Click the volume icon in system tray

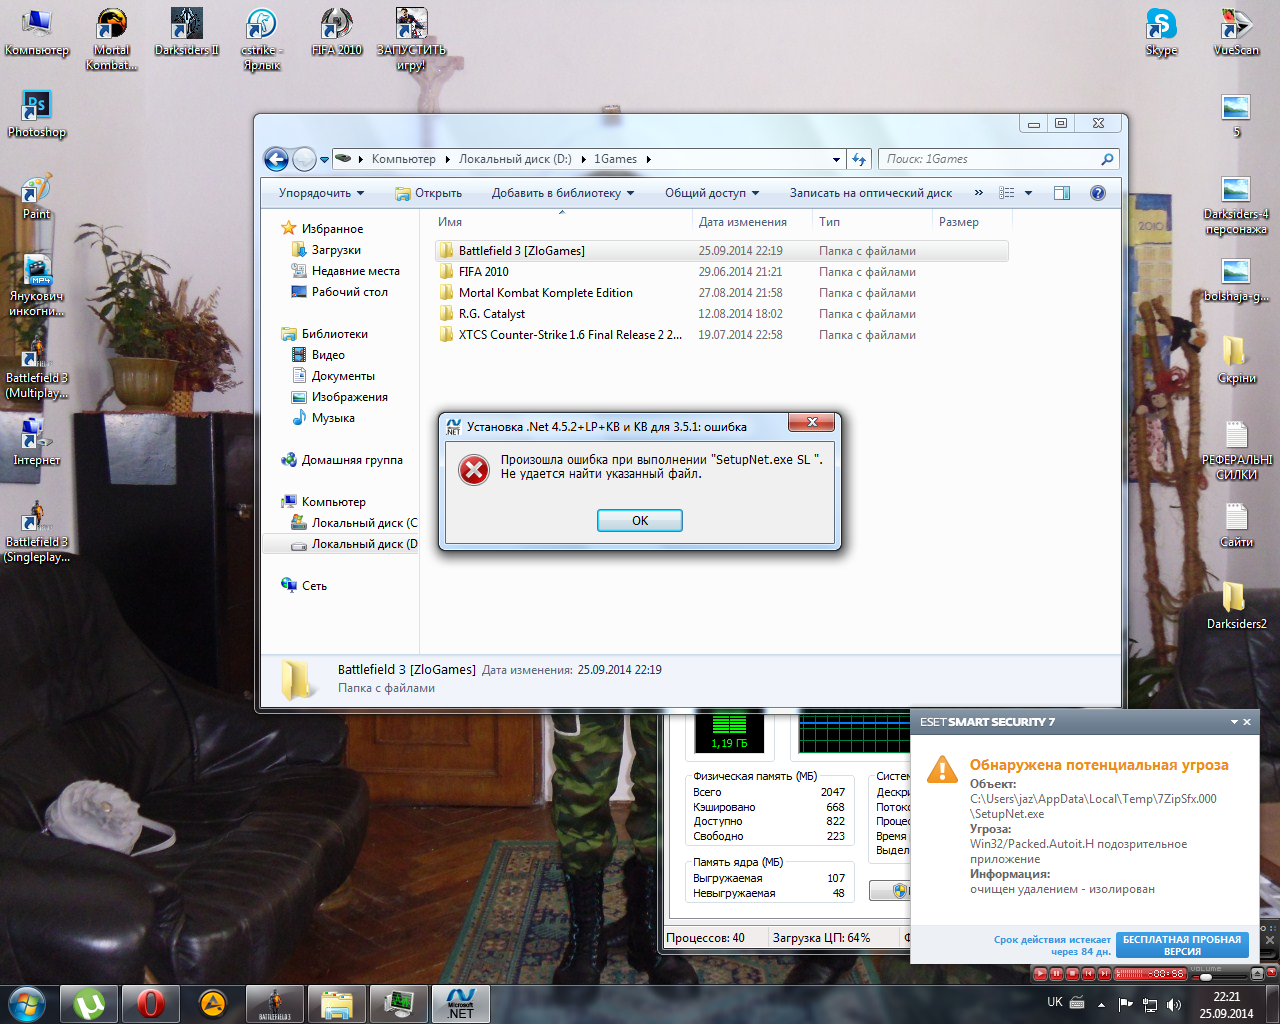pos(1173,1004)
